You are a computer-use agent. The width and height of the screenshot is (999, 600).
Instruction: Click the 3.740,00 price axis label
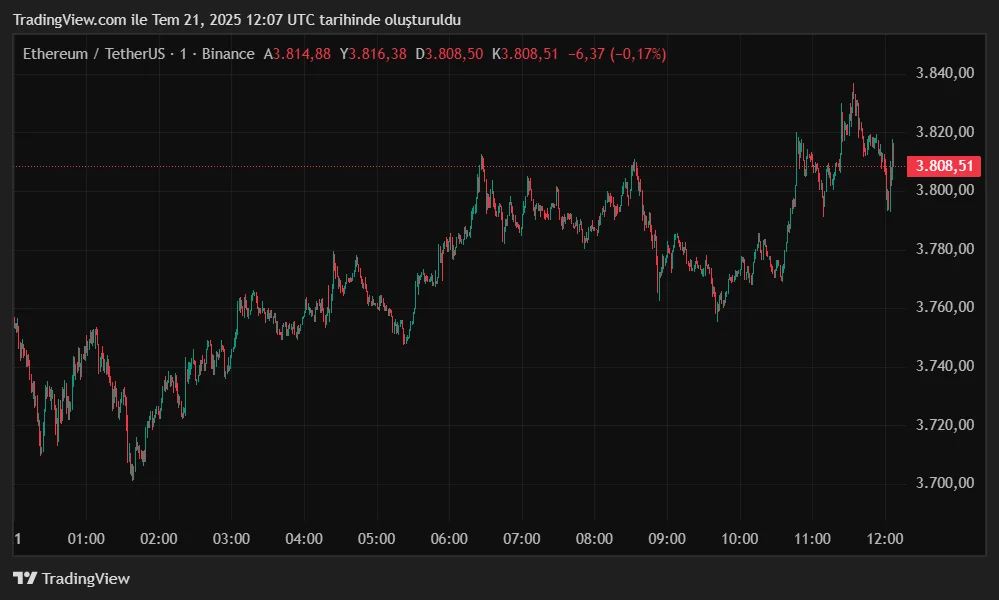(945, 366)
